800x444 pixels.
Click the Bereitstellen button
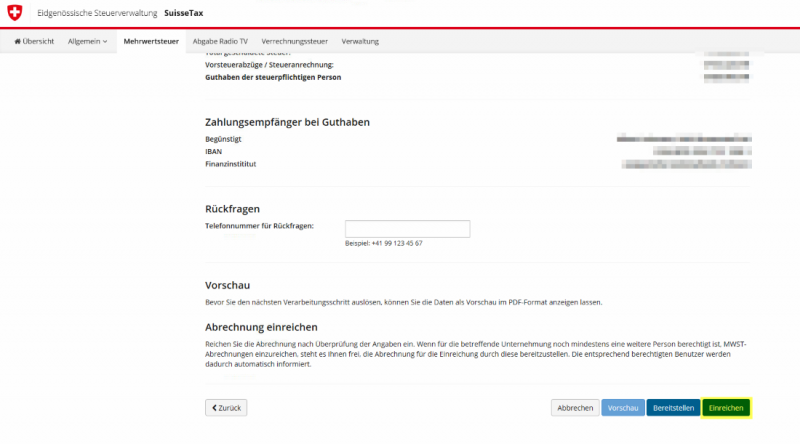click(673, 408)
